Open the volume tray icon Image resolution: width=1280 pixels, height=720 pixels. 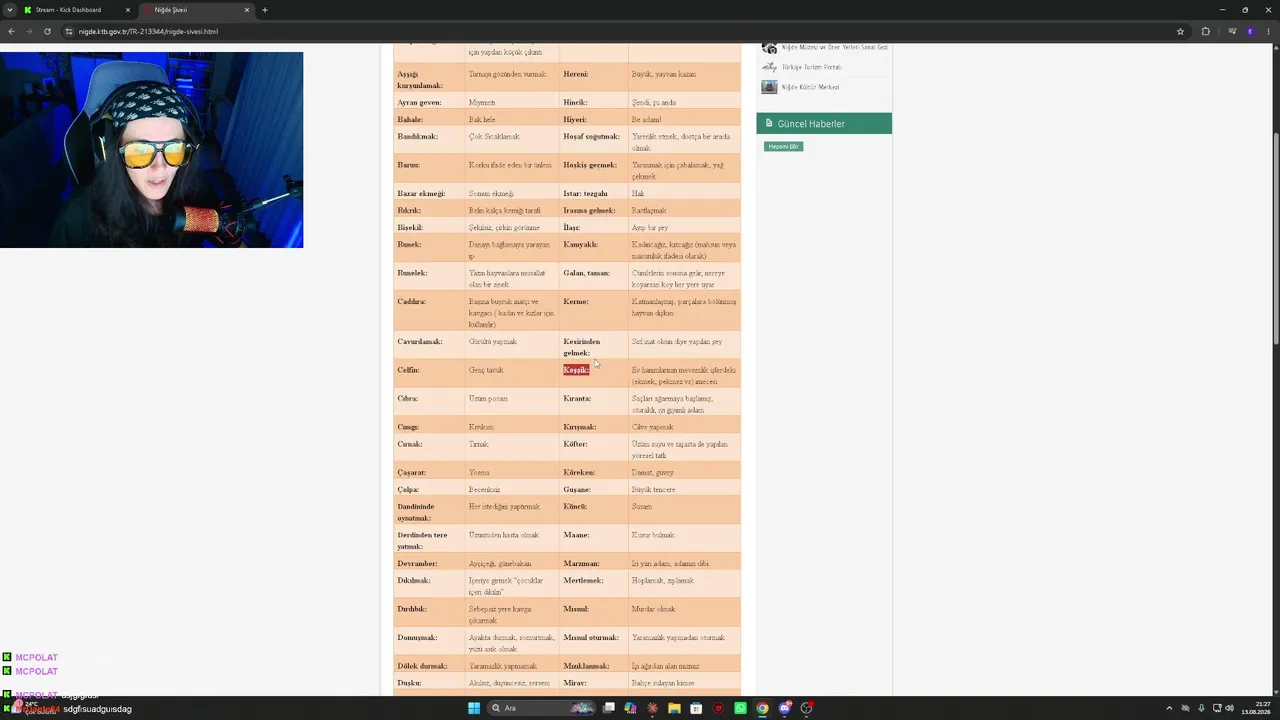tap(1229, 708)
